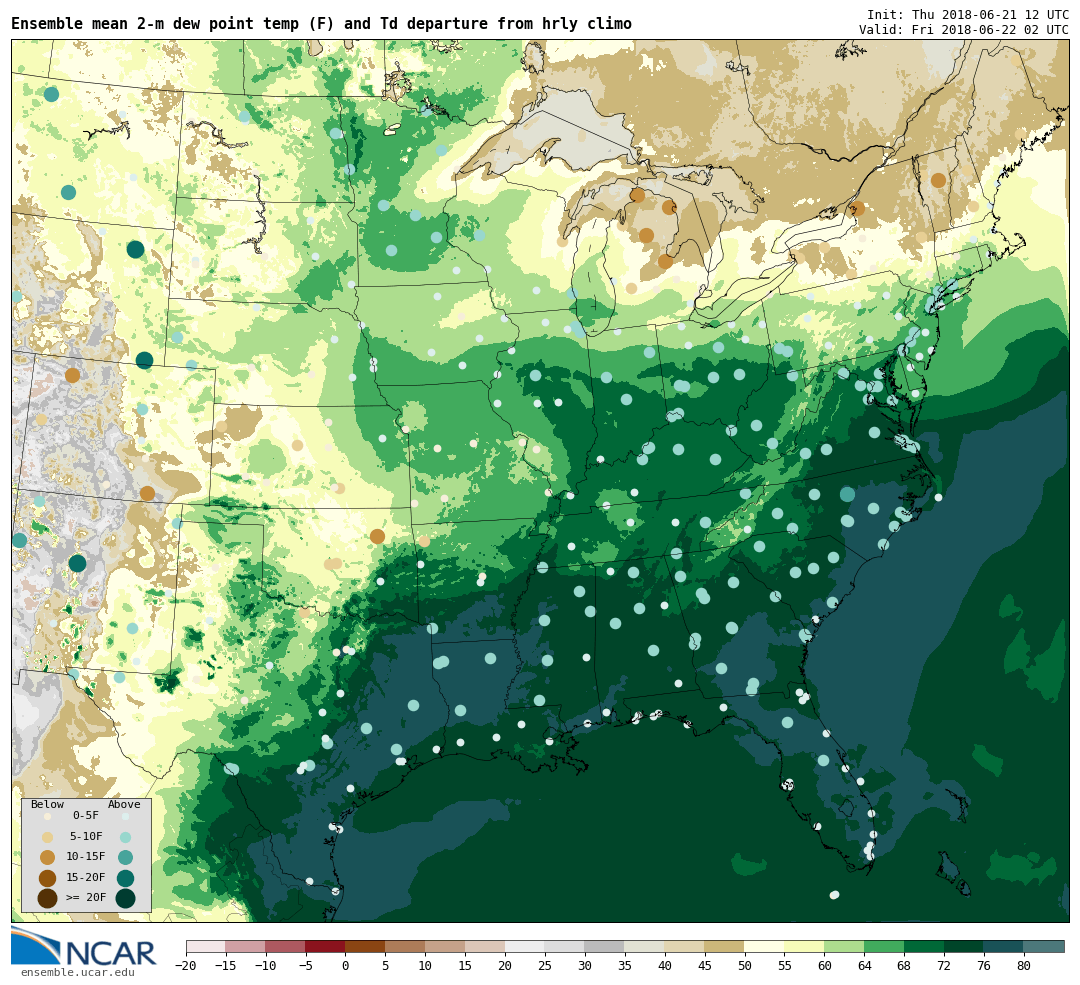Image resolution: width=1080 pixels, height=985 pixels.
Task: Click the 'Above' legend heading
Action: click(x=124, y=805)
